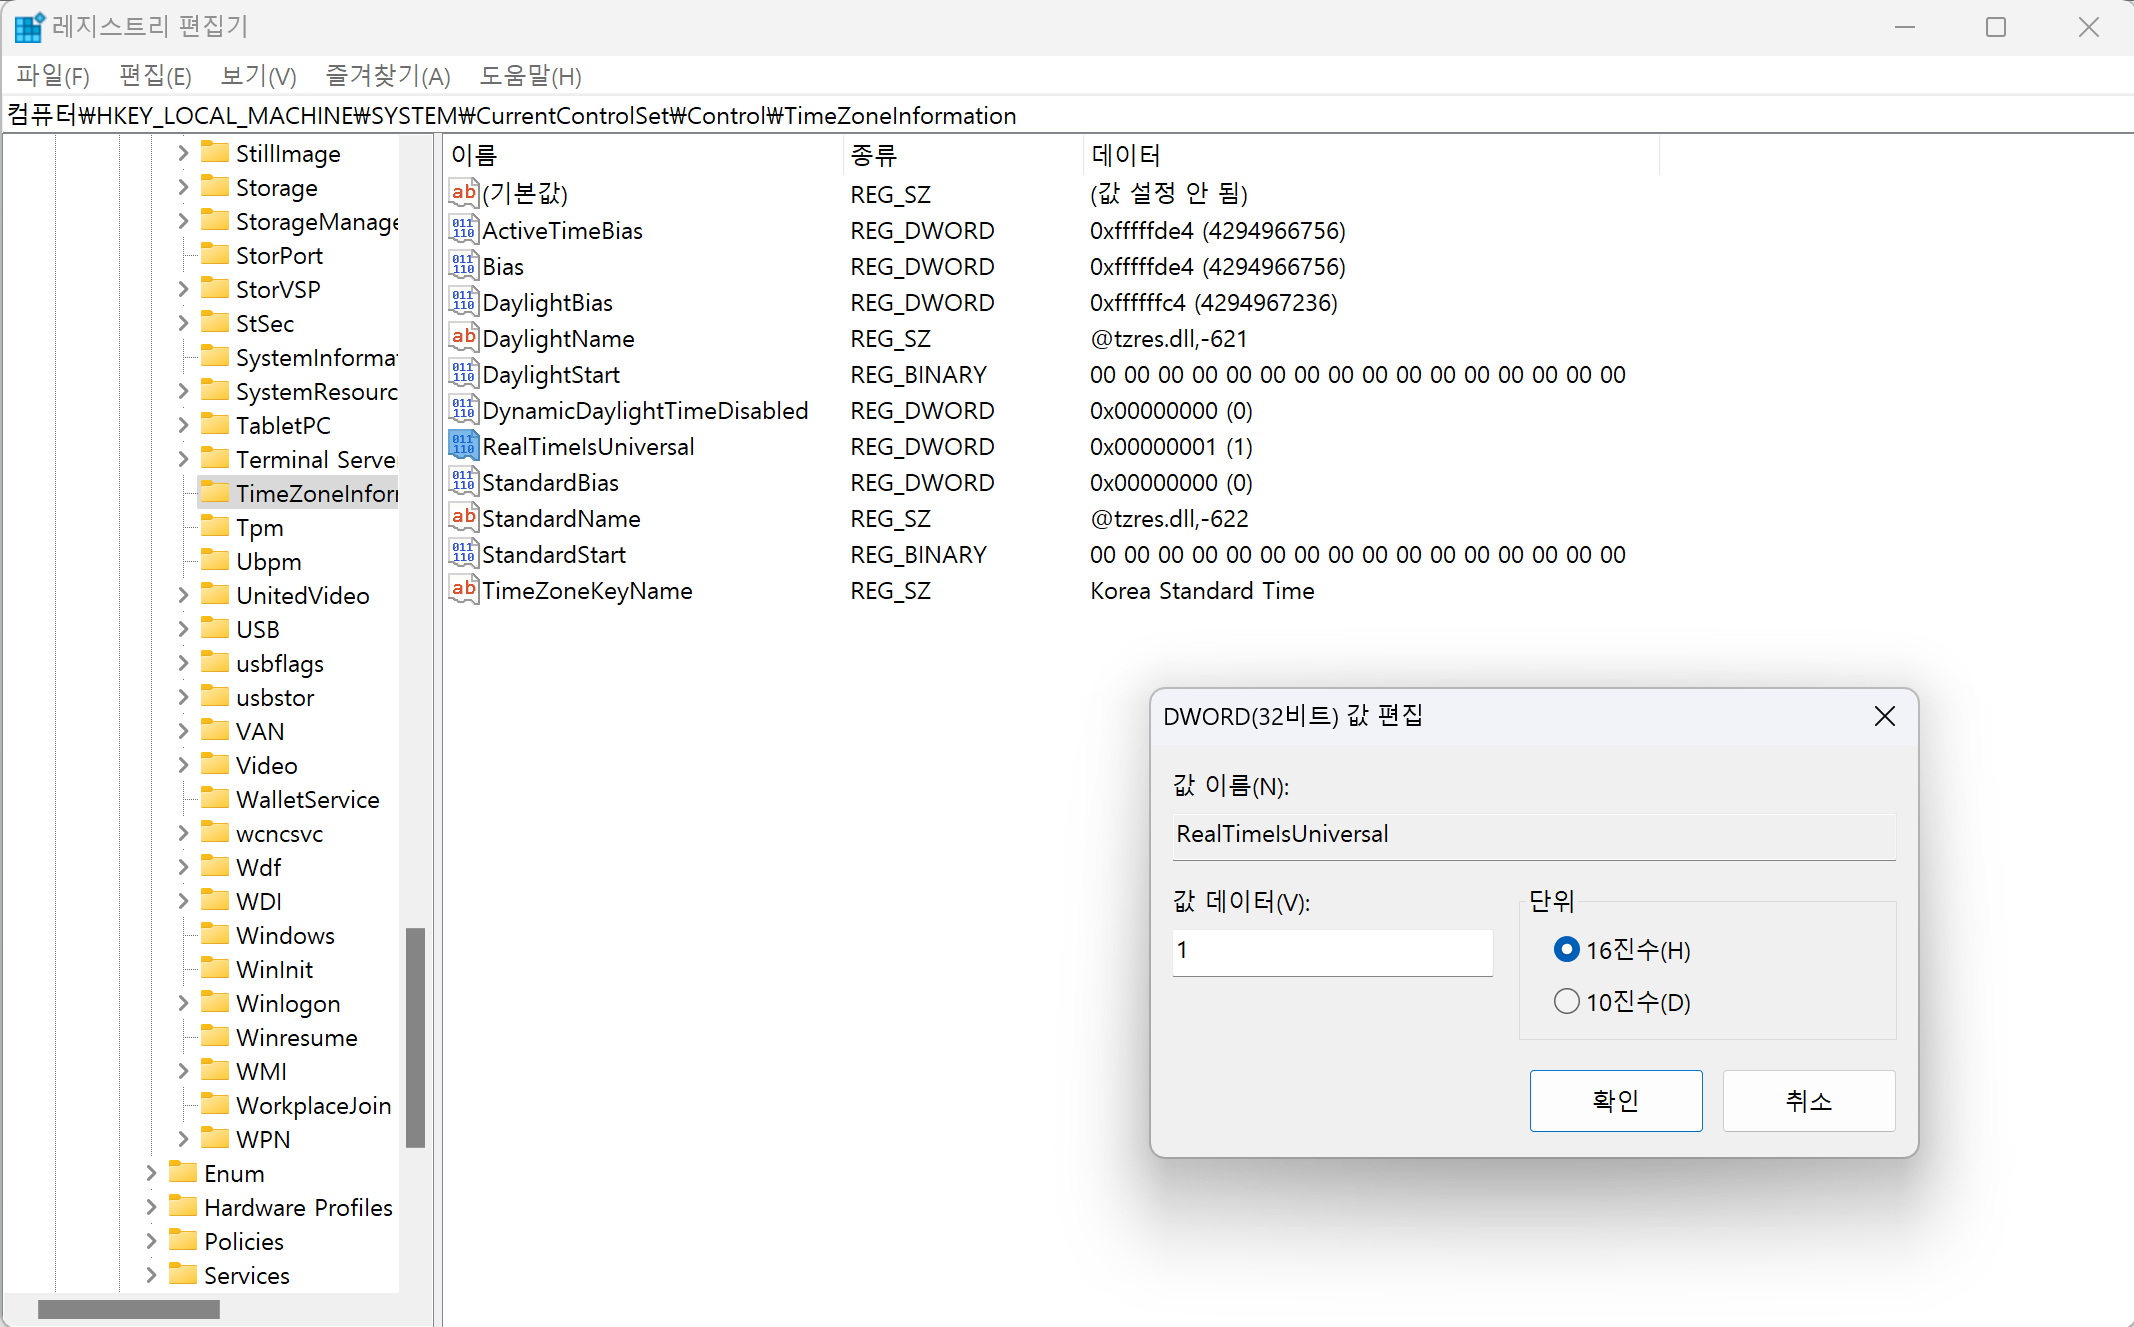Select the decimal 10진수(D) radio button
The width and height of the screenshot is (2134, 1327).
coord(1566,1001)
